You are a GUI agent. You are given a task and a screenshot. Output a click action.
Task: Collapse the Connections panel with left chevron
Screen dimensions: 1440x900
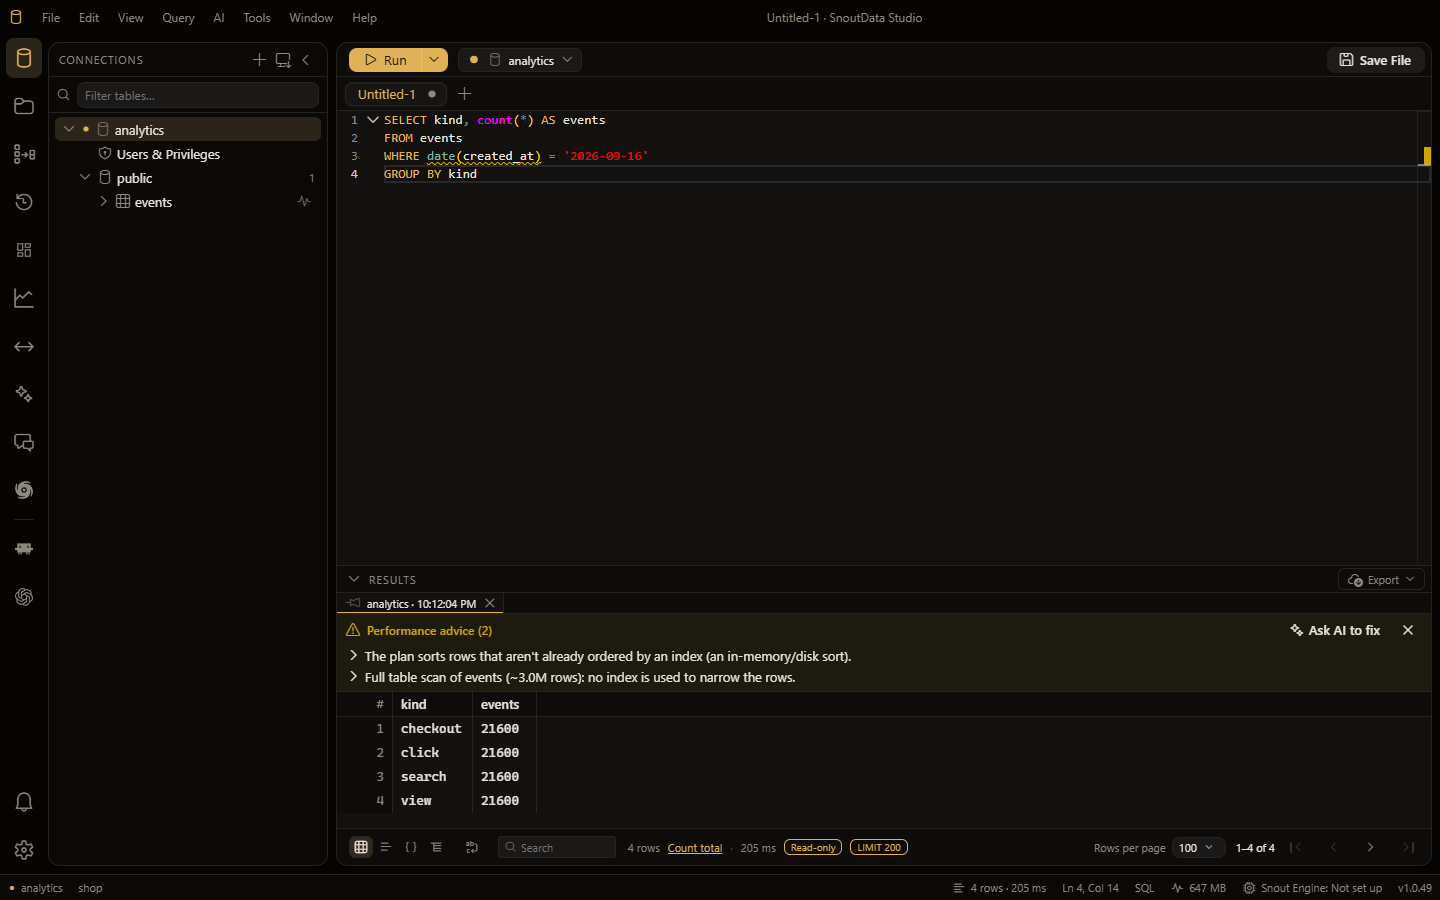coord(306,60)
